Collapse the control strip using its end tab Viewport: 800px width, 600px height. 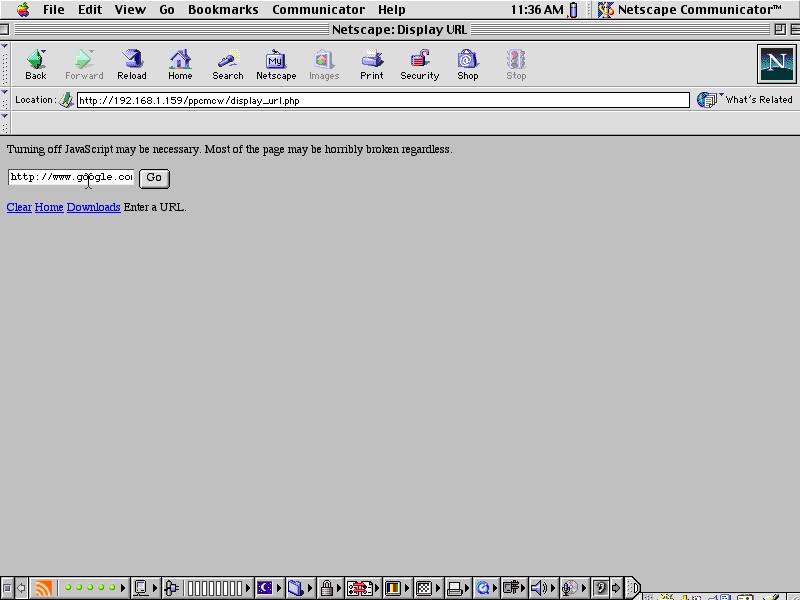click(x=633, y=588)
